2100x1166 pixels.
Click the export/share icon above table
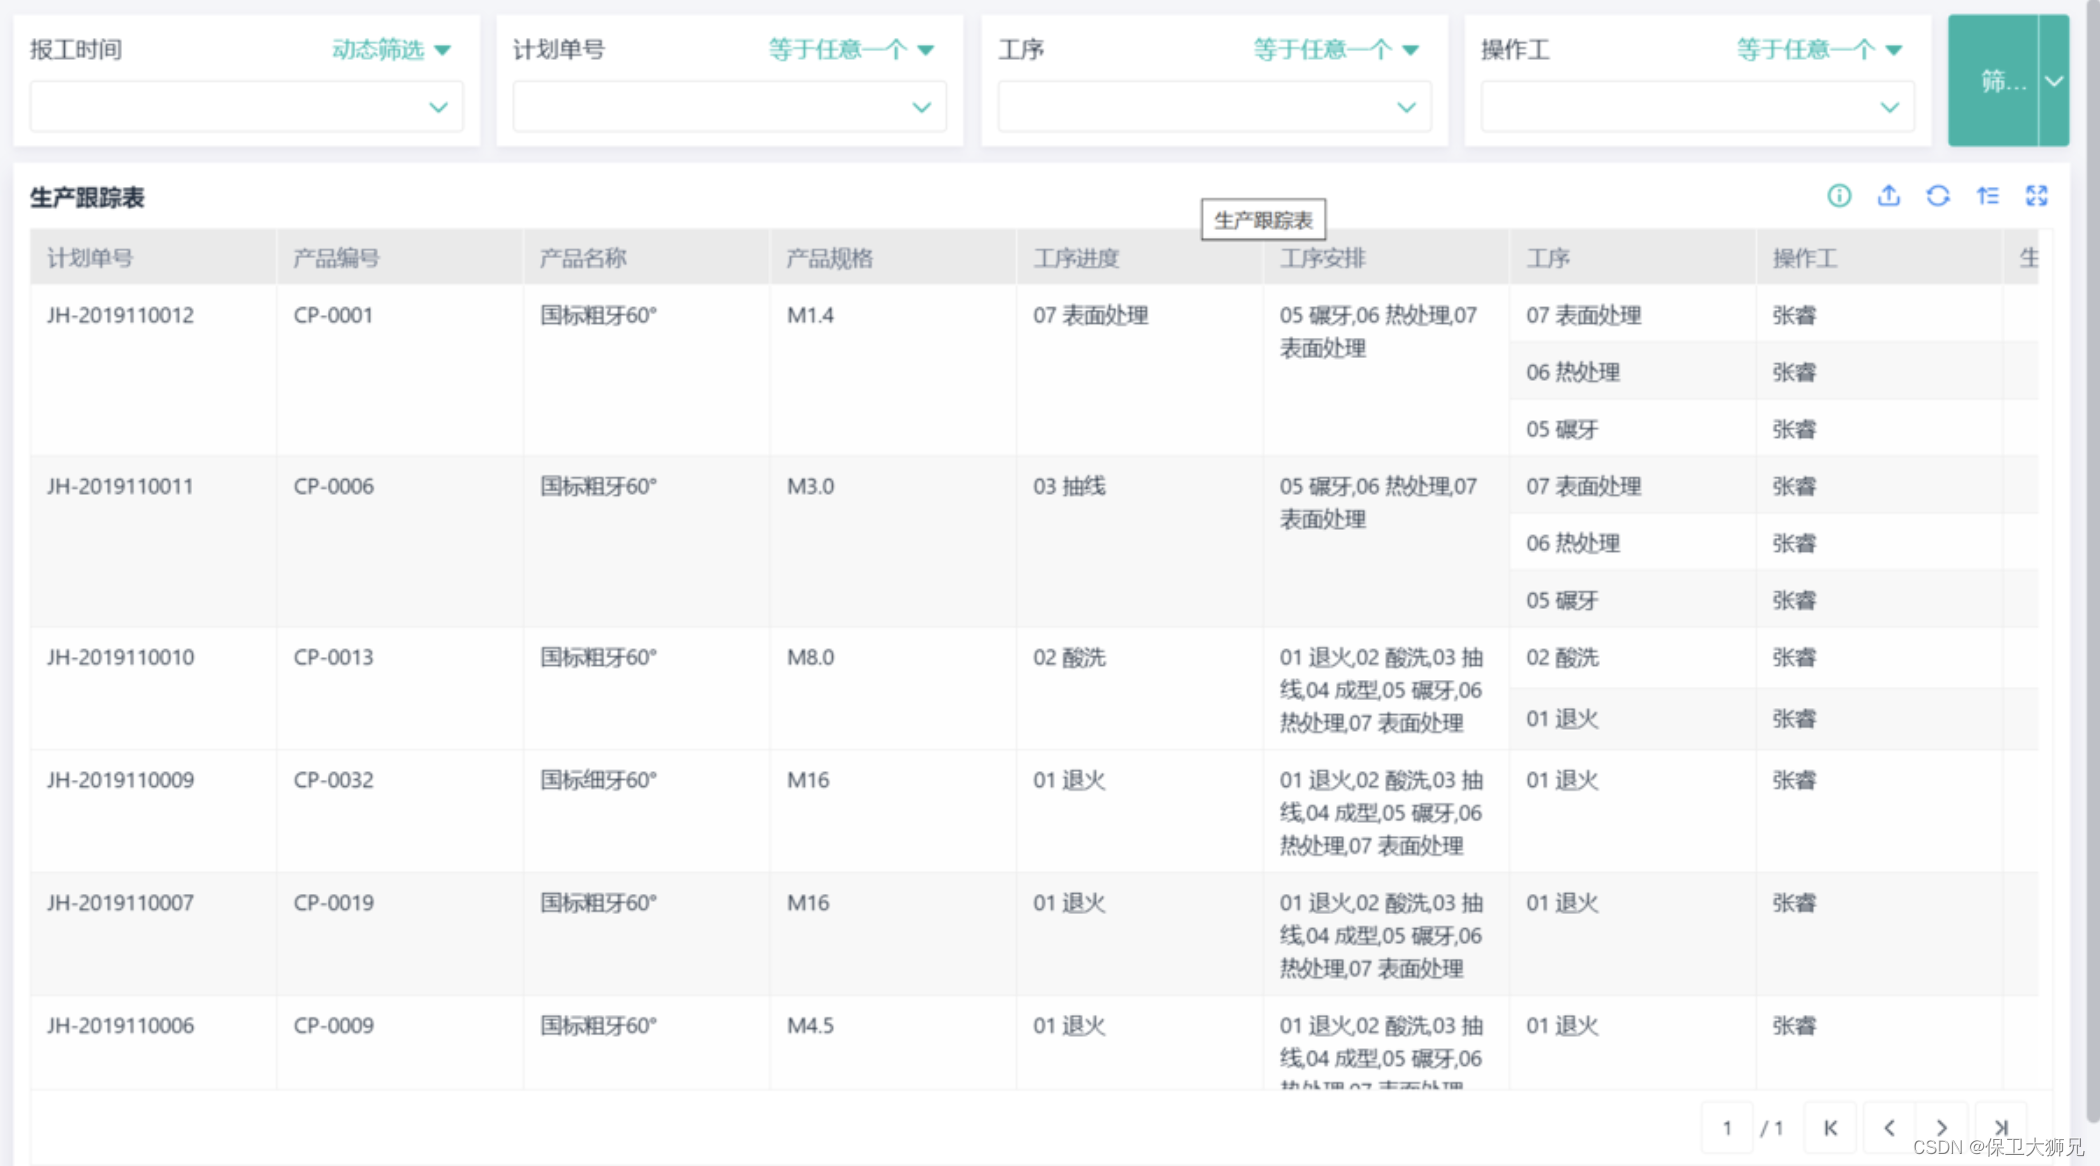[1888, 196]
